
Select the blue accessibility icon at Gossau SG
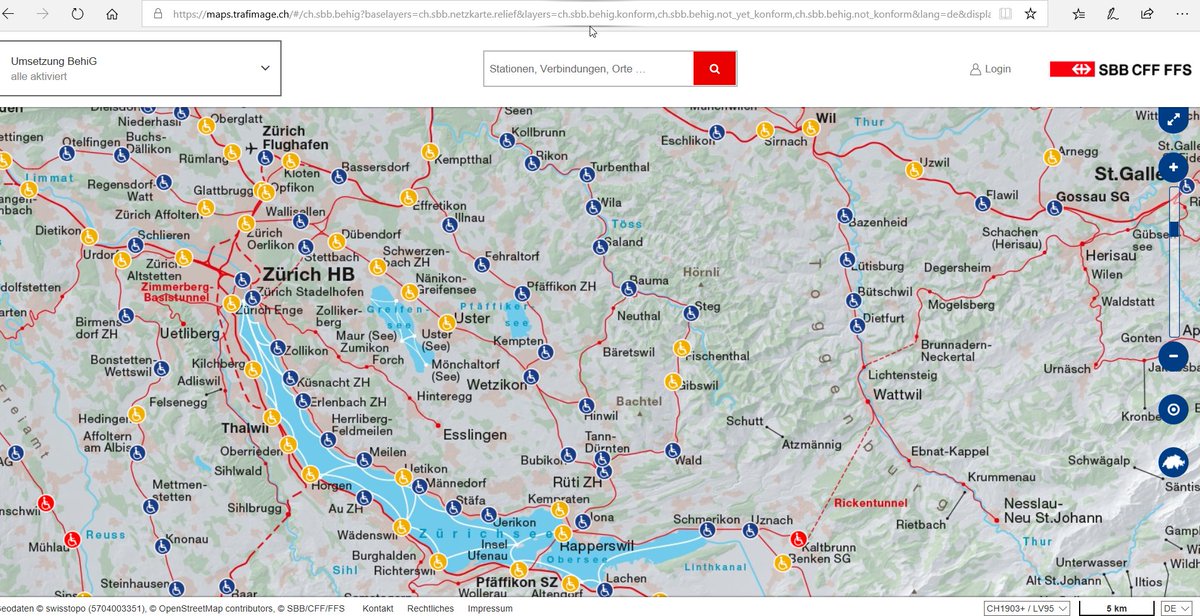[x=1054, y=209]
